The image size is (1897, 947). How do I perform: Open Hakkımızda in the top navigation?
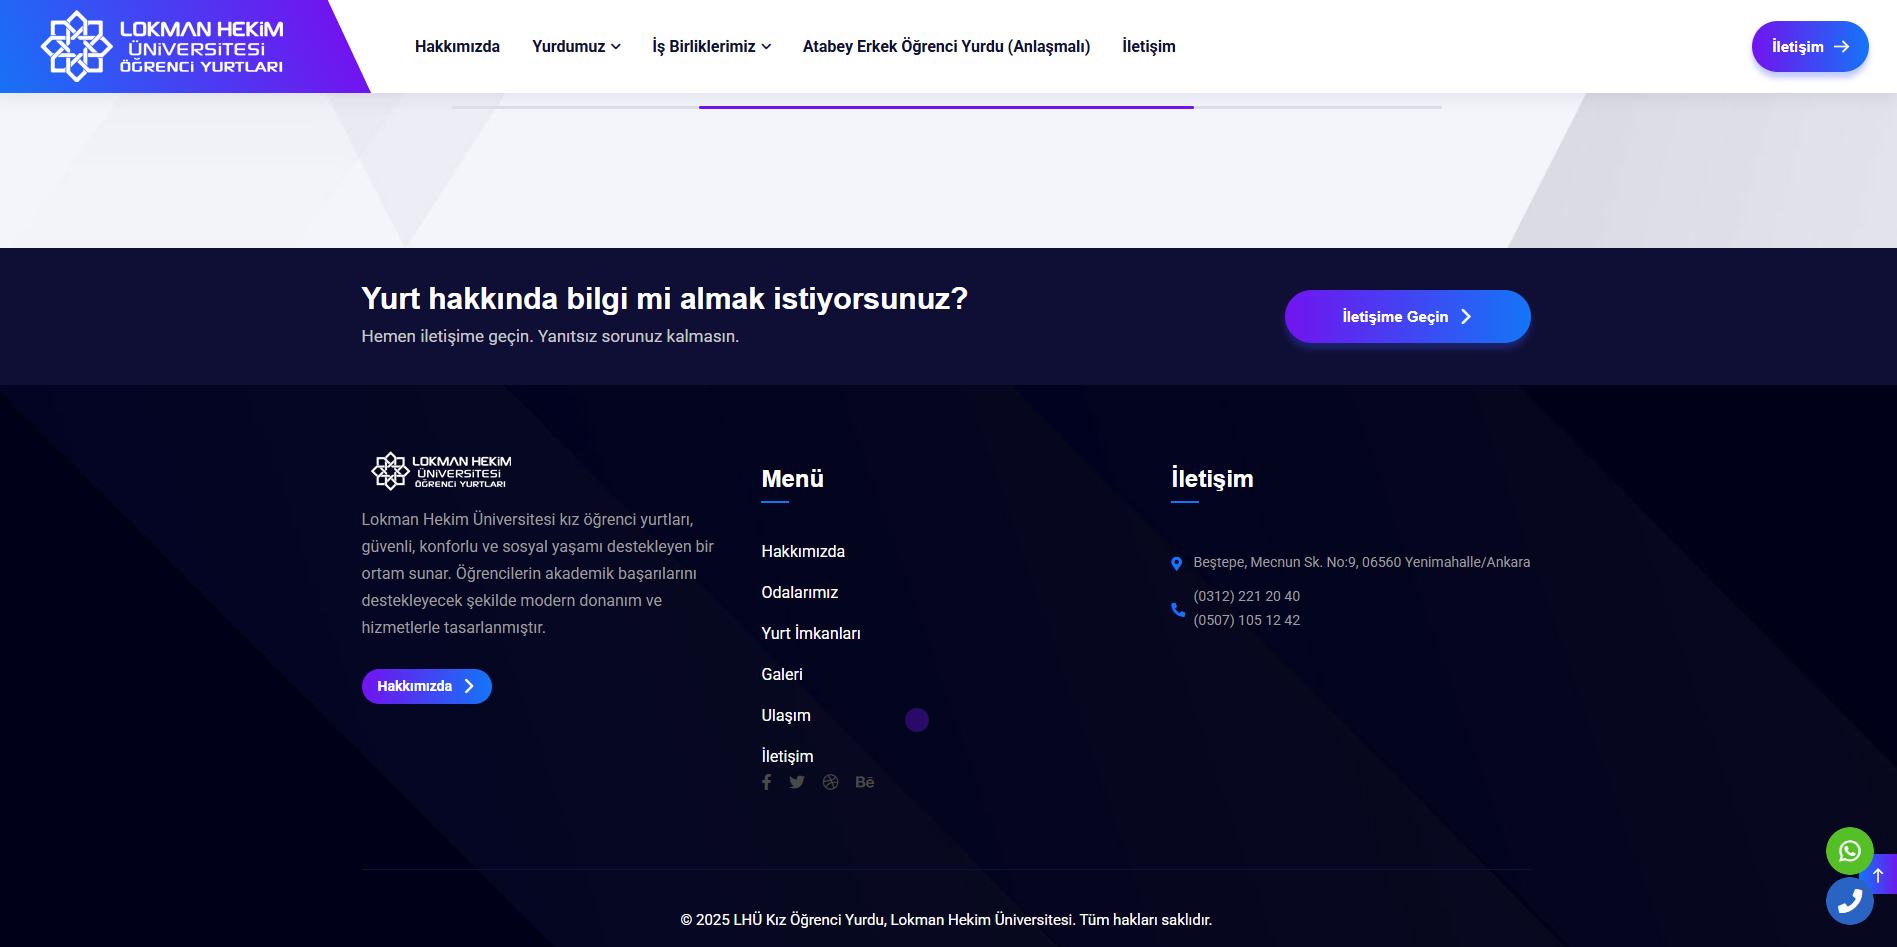[457, 47]
